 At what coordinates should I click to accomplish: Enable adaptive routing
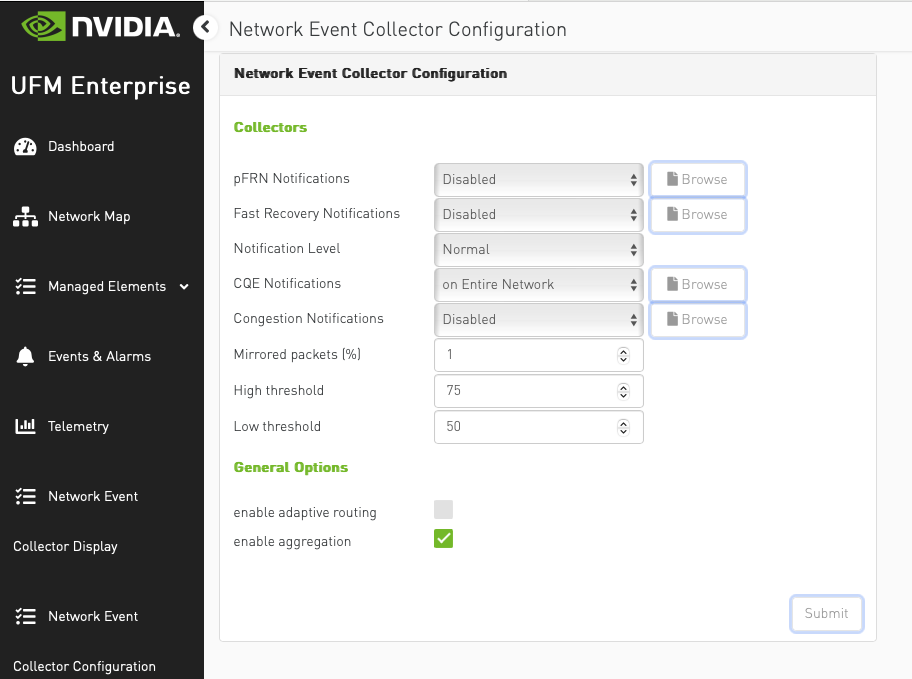point(443,510)
